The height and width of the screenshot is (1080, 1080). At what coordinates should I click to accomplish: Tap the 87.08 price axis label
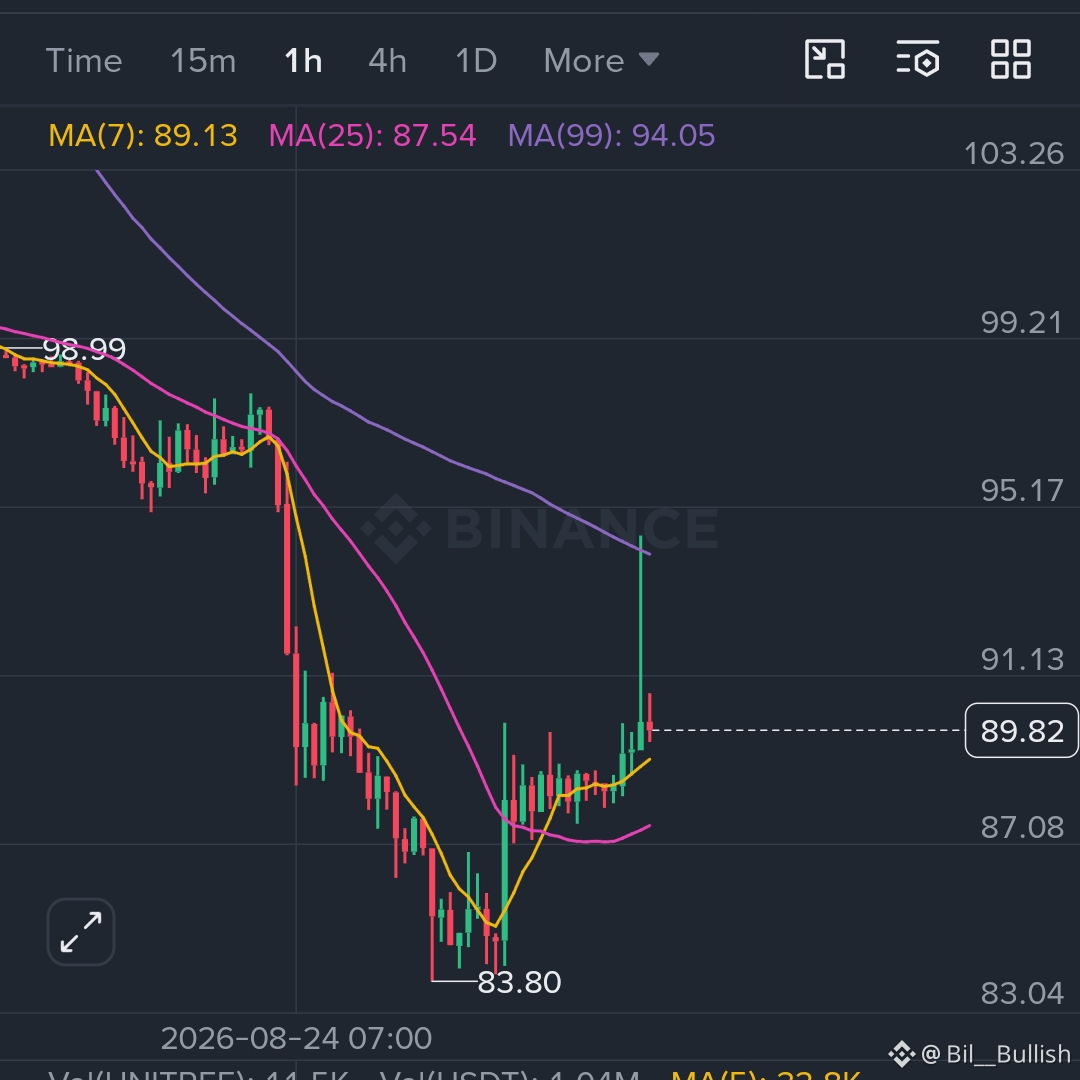(x=1022, y=827)
